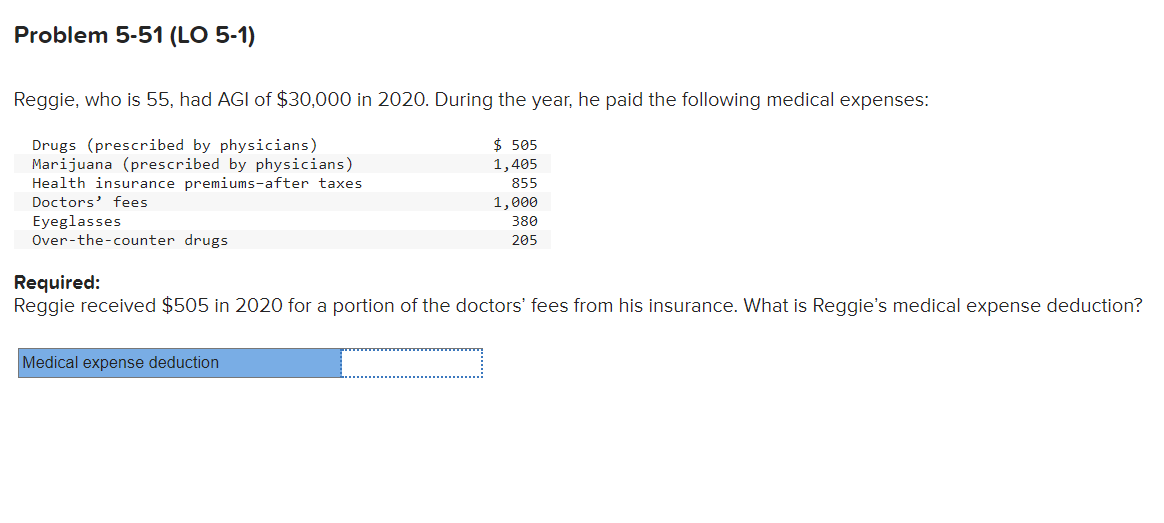The width and height of the screenshot is (1164, 523).
Task: Click the Medical expense deduction answer field
Action: pyautogui.click(x=412, y=363)
